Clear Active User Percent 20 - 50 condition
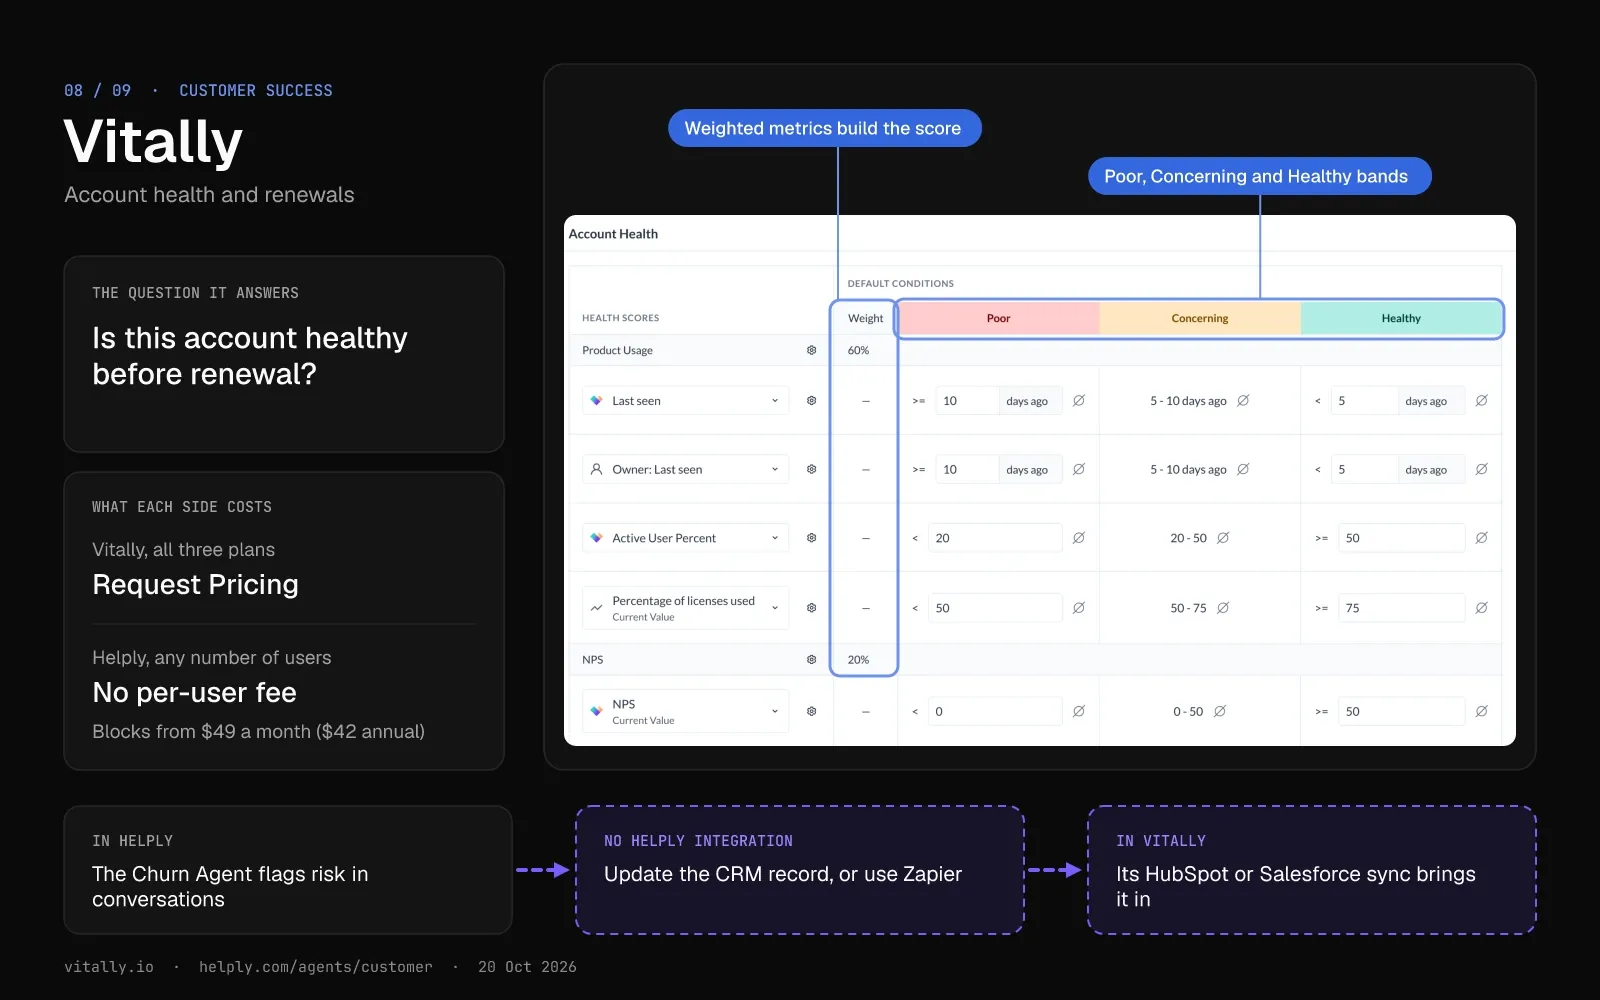Viewport: 1600px width, 1000px height. [x=1223, y=538]
